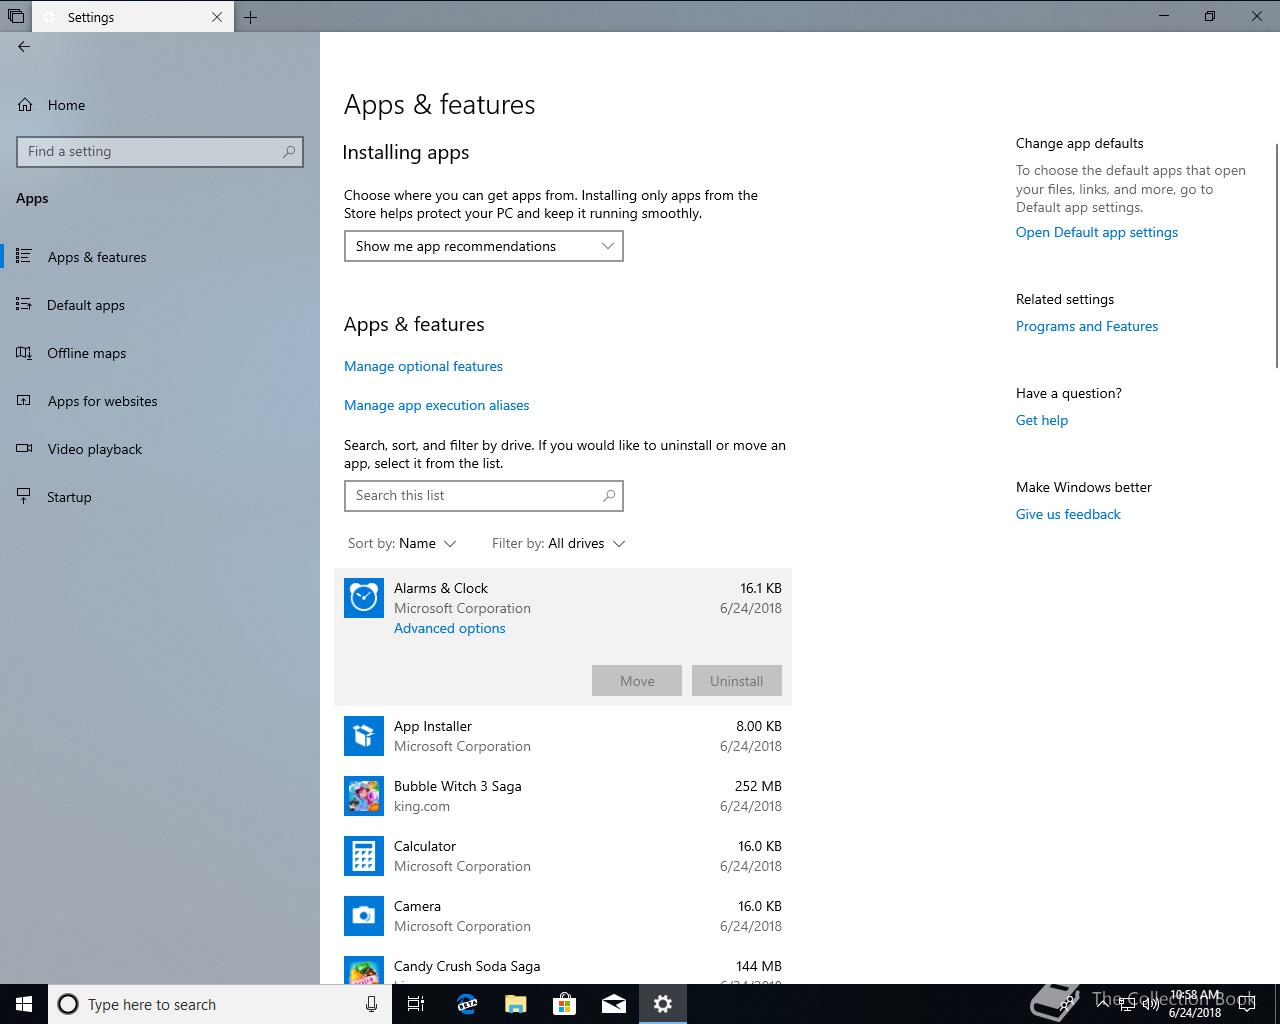Open Video playback section
This screenshot has height=1024, width=1280.
point(94,449)
